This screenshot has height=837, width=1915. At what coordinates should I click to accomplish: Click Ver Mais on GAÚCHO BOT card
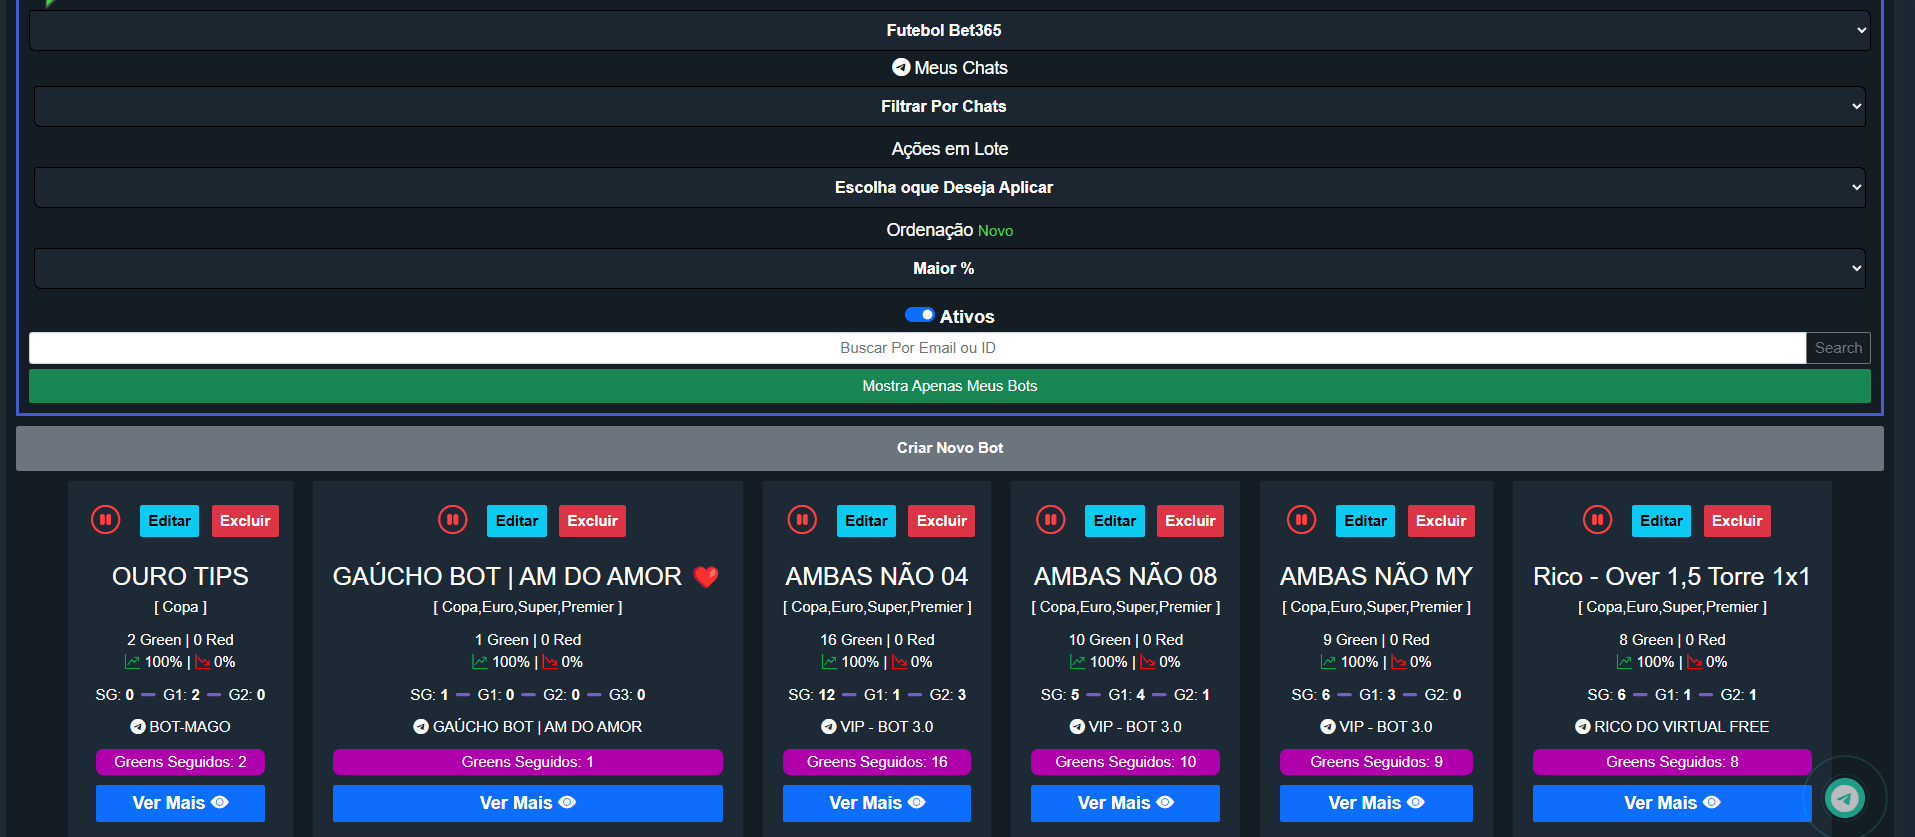coord(528,803)
